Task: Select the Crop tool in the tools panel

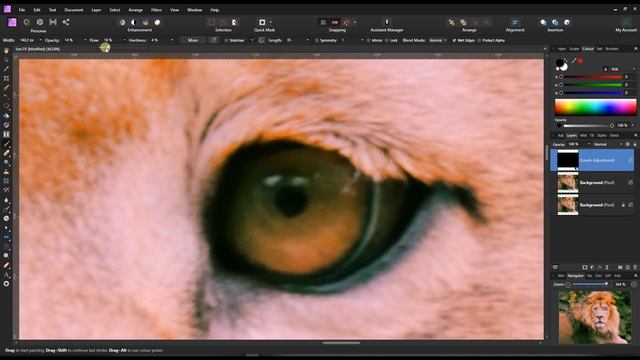Action: point(6,78)
